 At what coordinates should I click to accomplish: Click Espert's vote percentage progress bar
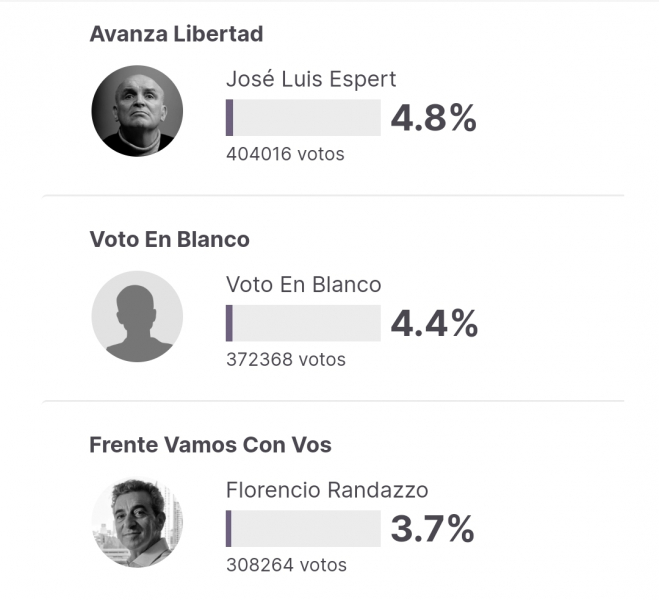[x=303, y=118]
